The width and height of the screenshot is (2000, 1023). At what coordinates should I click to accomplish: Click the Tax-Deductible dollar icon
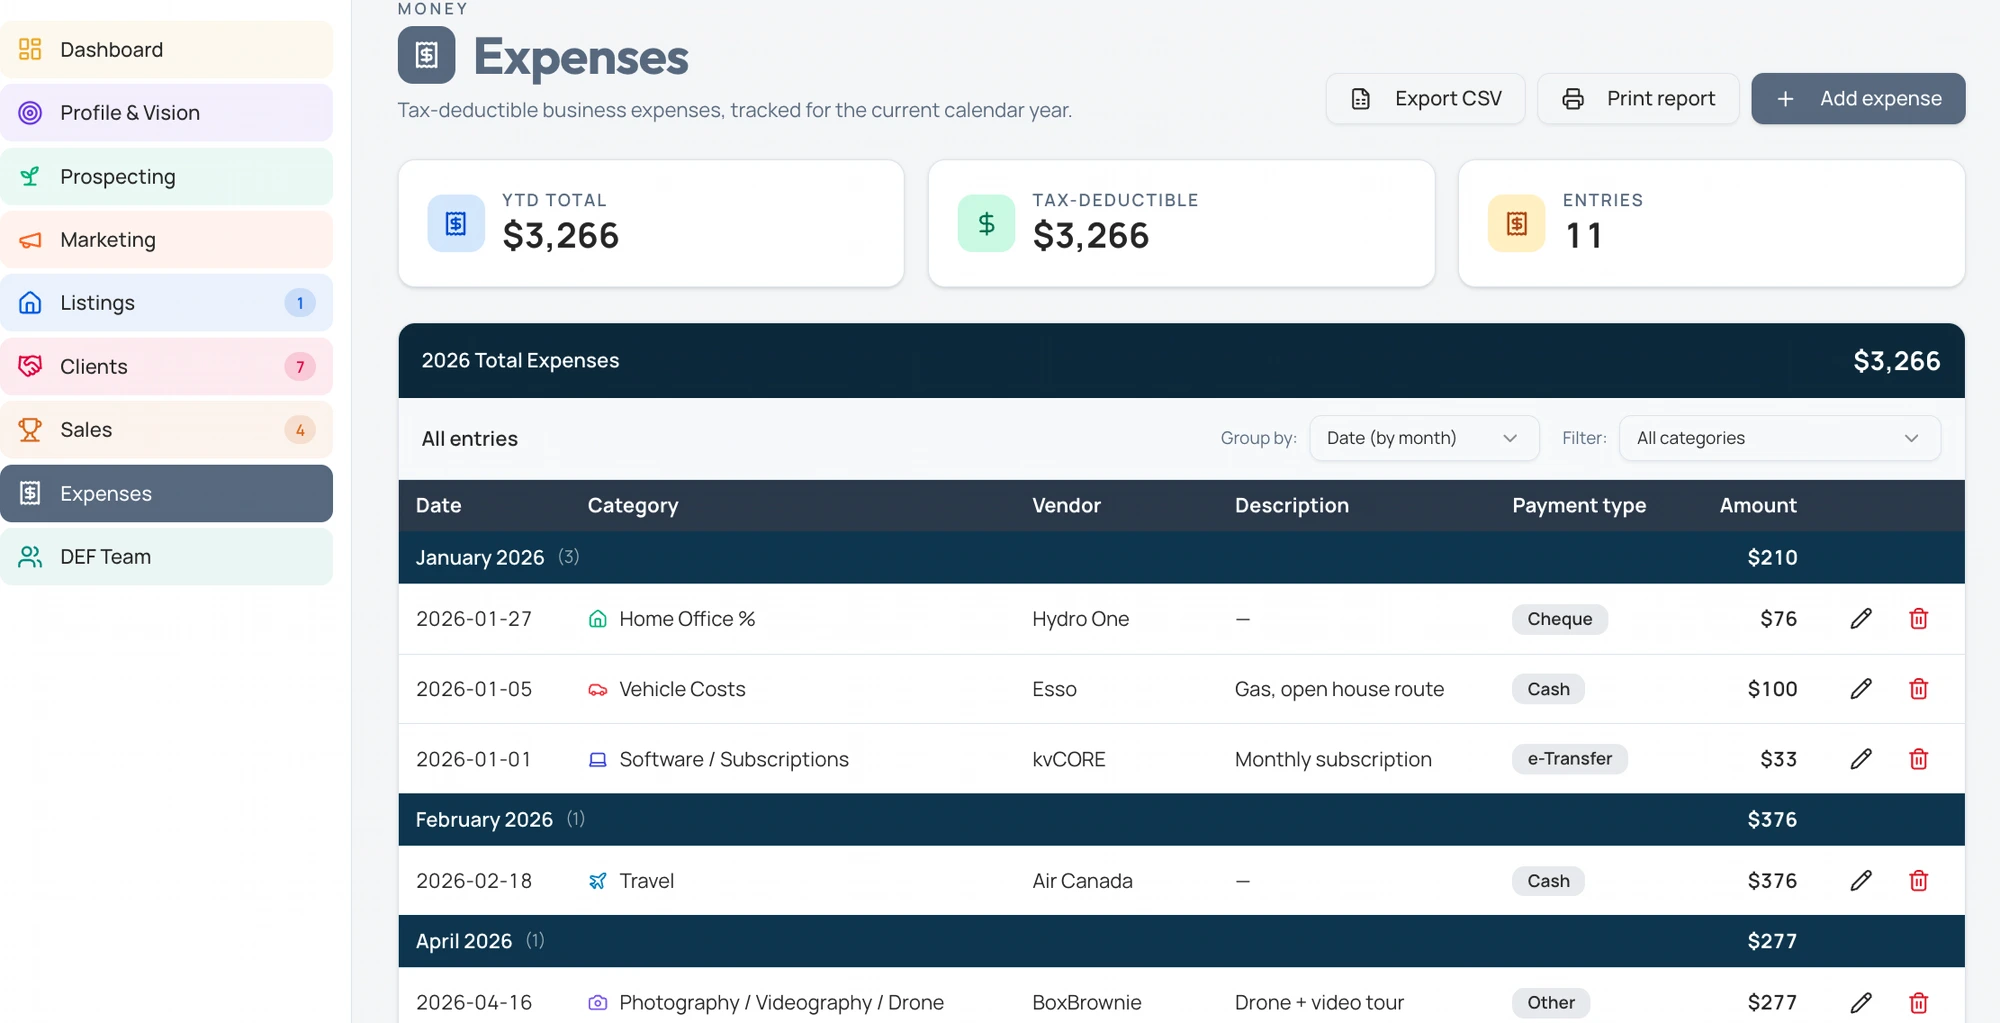(x=986, y=223)
